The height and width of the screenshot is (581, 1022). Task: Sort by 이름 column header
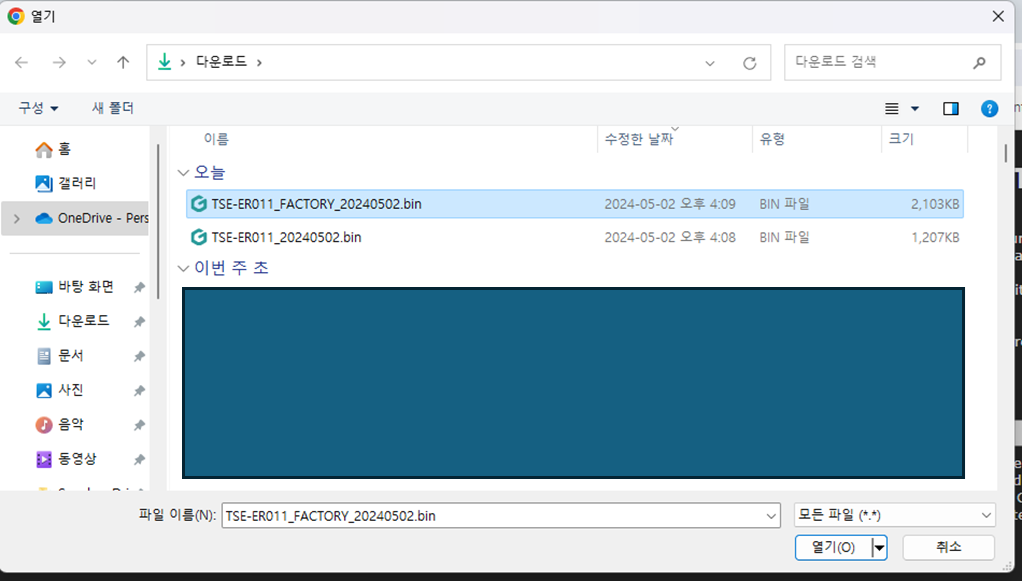click(216, 139)
